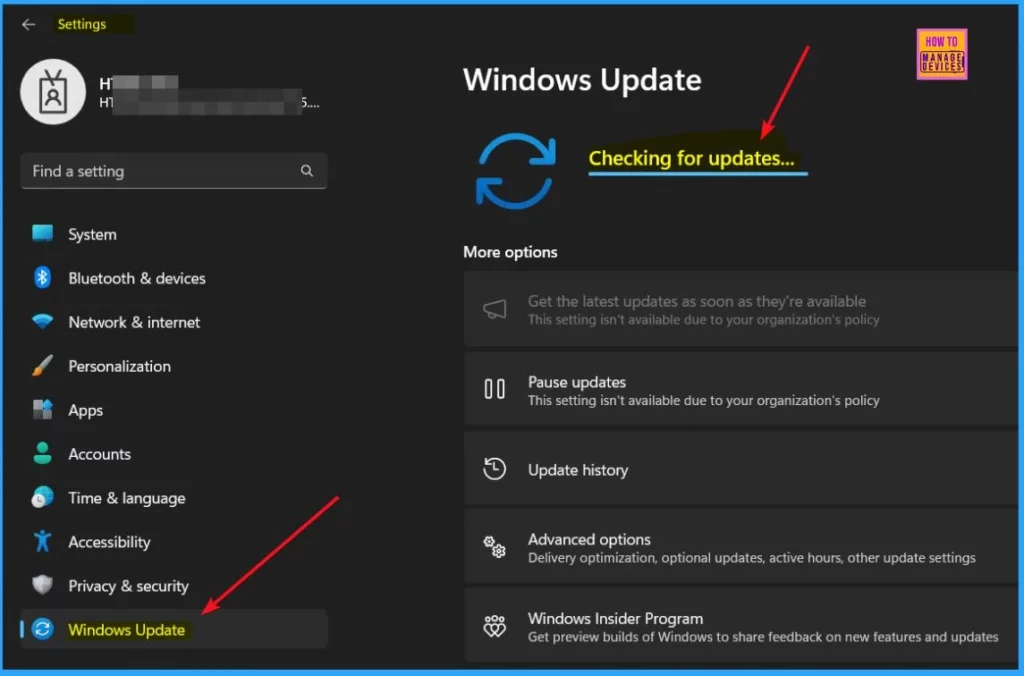
Task: Open the user profile avatar
Action: [x=53, y=91]
